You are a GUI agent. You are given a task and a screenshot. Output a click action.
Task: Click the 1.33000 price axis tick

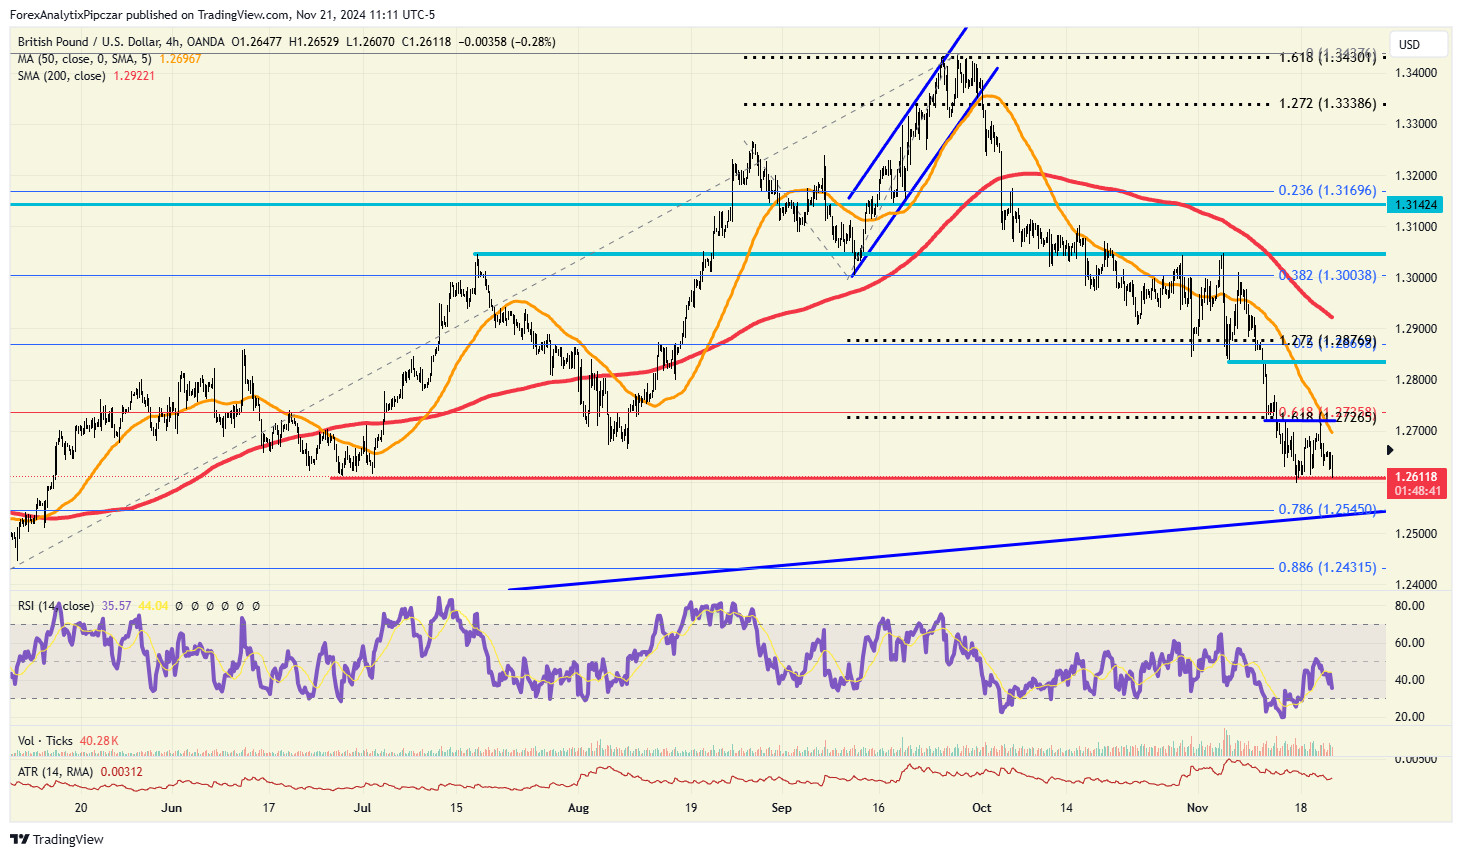tap(1416, 124)
